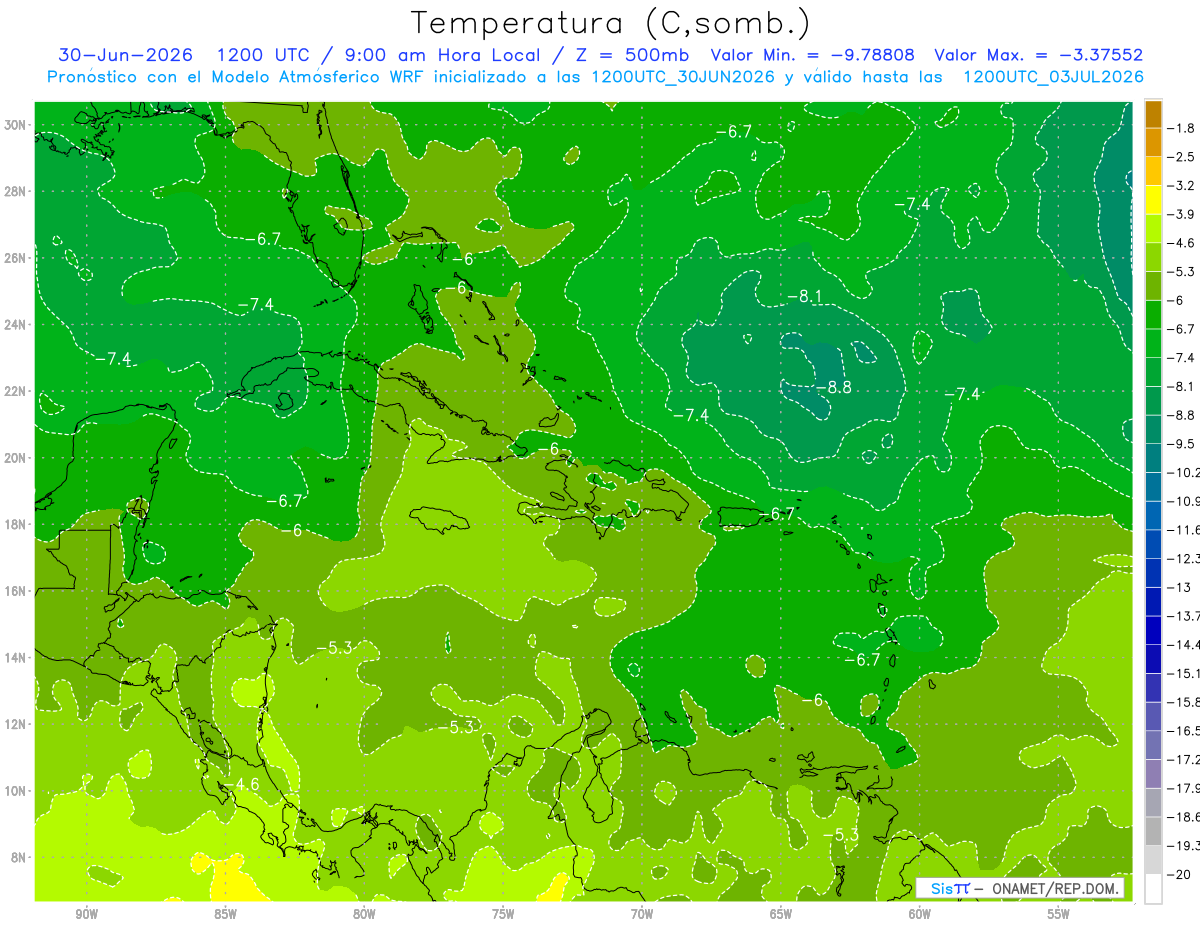Click the "28N" latitude axis label
The image size is (1200, 927).
(x=16, y=191)
